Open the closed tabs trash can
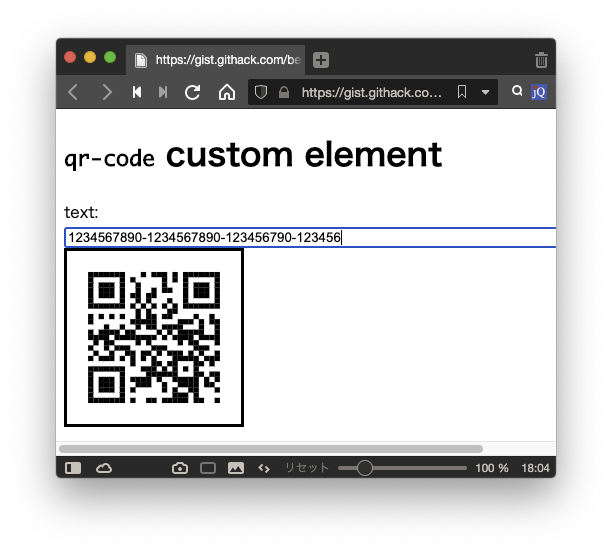The image size is (612, 552). tap(541, 60)
